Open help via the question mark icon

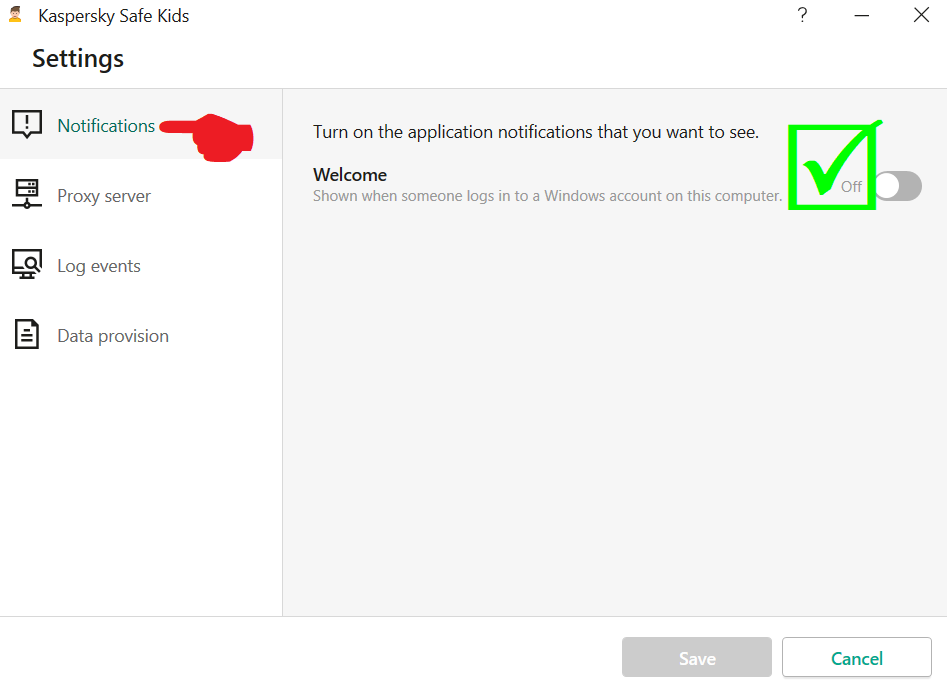click(802, 15)
